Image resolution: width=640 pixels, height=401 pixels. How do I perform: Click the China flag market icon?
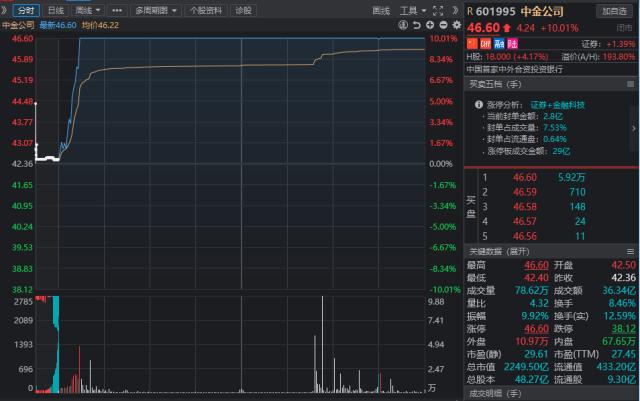click(x=472, y=43)
